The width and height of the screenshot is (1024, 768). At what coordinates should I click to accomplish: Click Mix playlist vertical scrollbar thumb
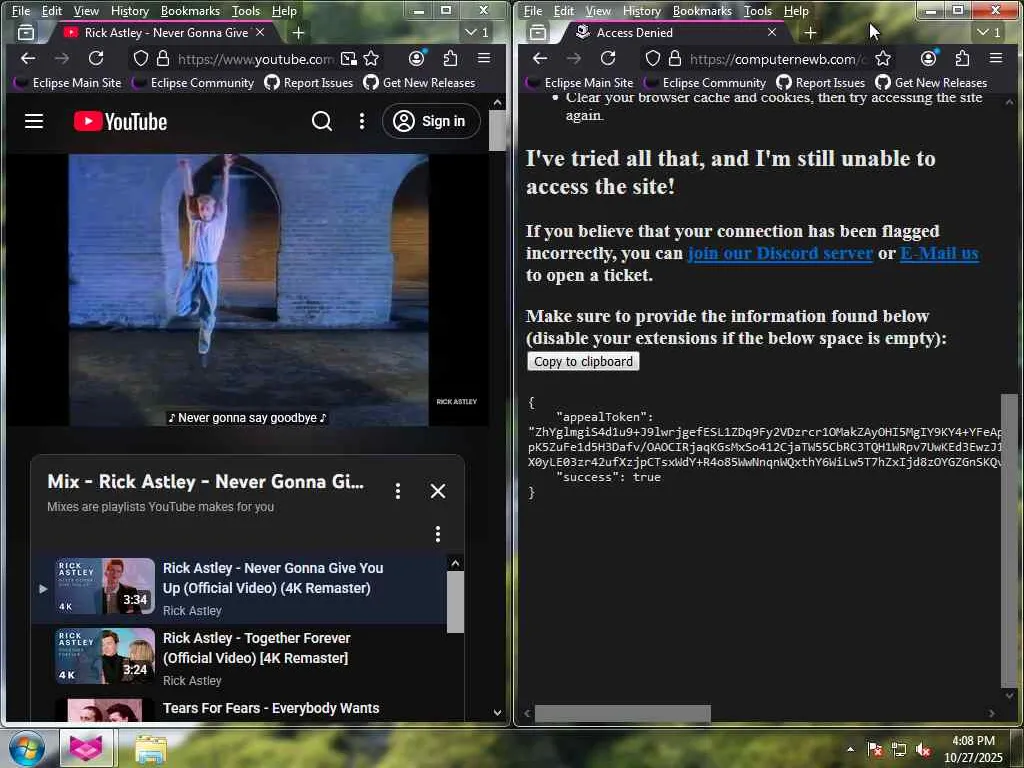pyautogui.click(x=455, y=601)
